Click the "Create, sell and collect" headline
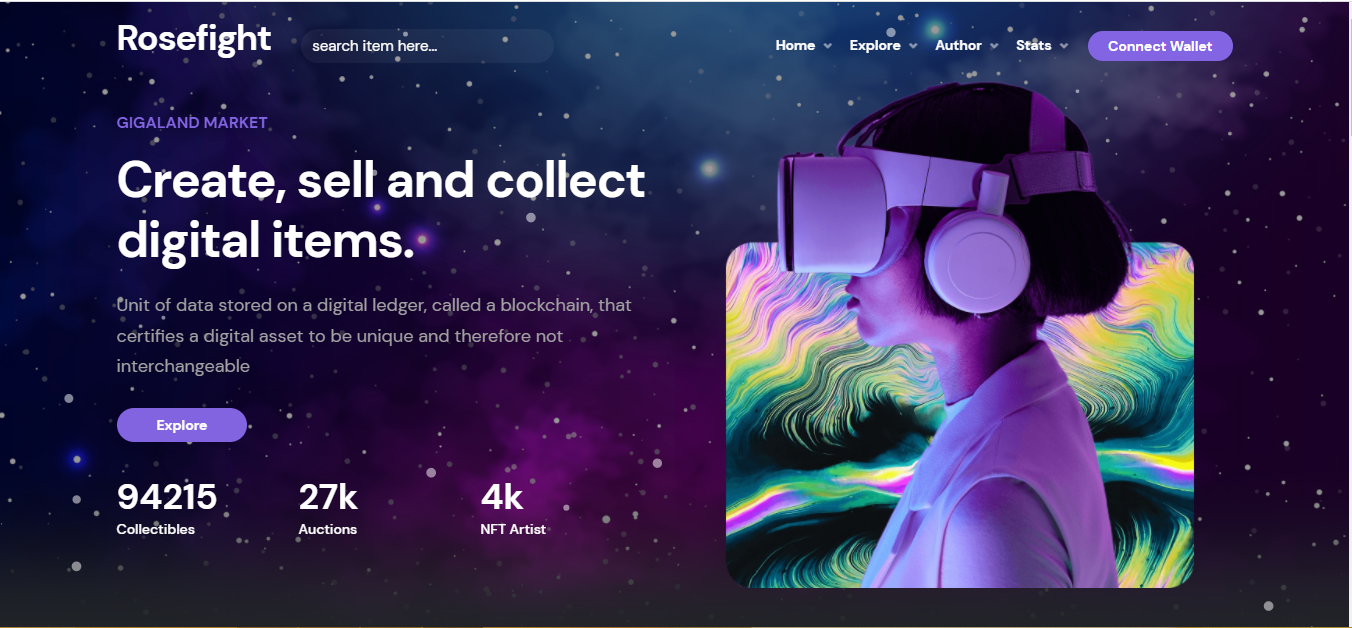Screen dimensions: 1352x628 pyautogui.click(x=381, y=180)
